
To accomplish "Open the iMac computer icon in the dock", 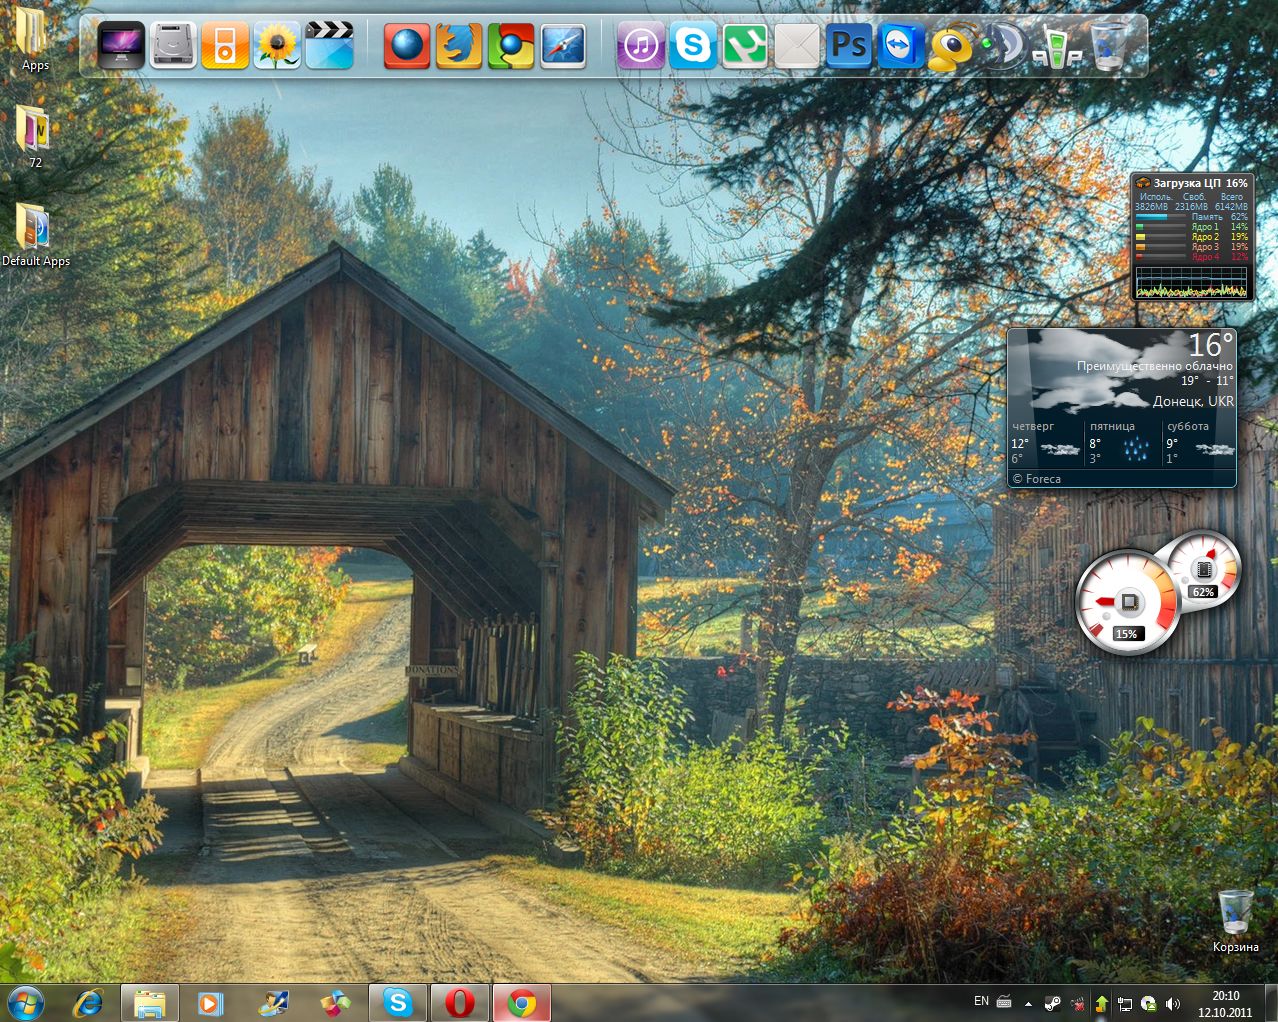I will 121,46.
